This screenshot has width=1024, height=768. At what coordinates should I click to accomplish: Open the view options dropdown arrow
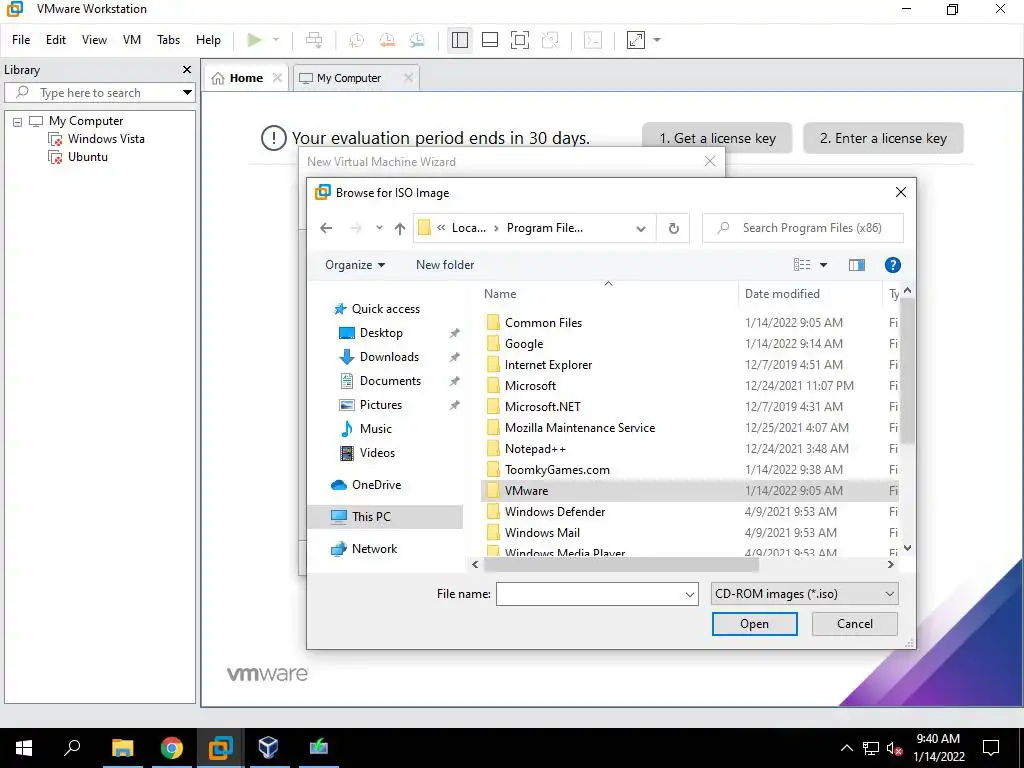click(x=824, y=264)
